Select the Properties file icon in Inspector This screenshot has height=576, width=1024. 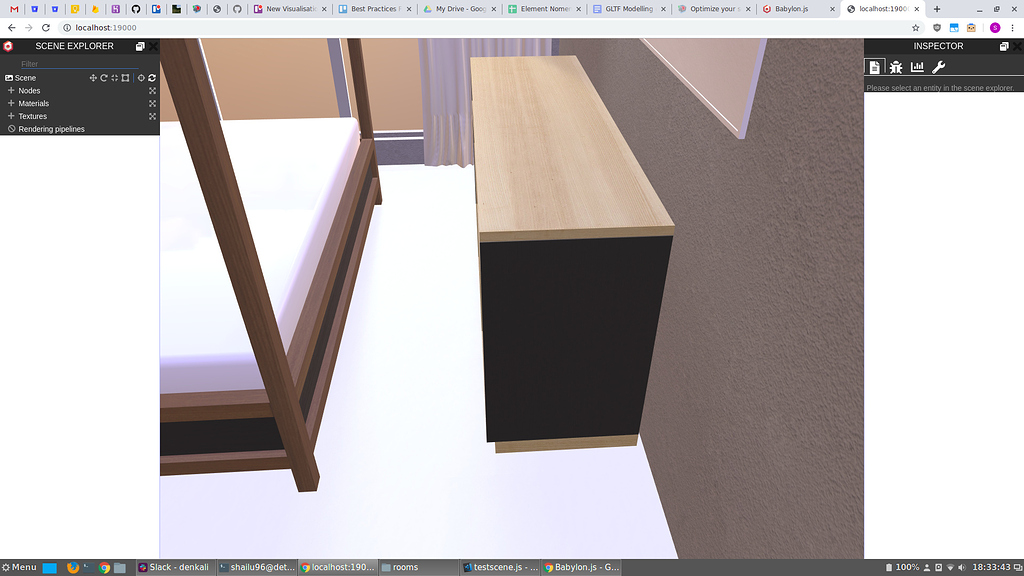(875, 67)
